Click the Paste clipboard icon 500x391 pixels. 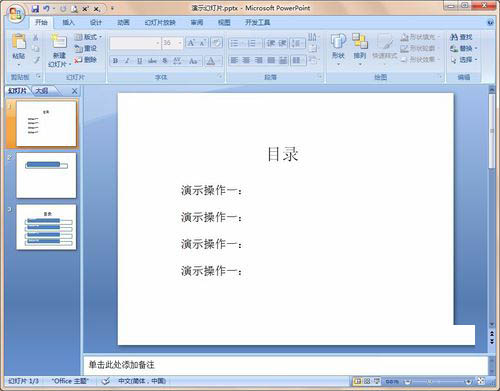pyautogui.click(x=19, y=42)
